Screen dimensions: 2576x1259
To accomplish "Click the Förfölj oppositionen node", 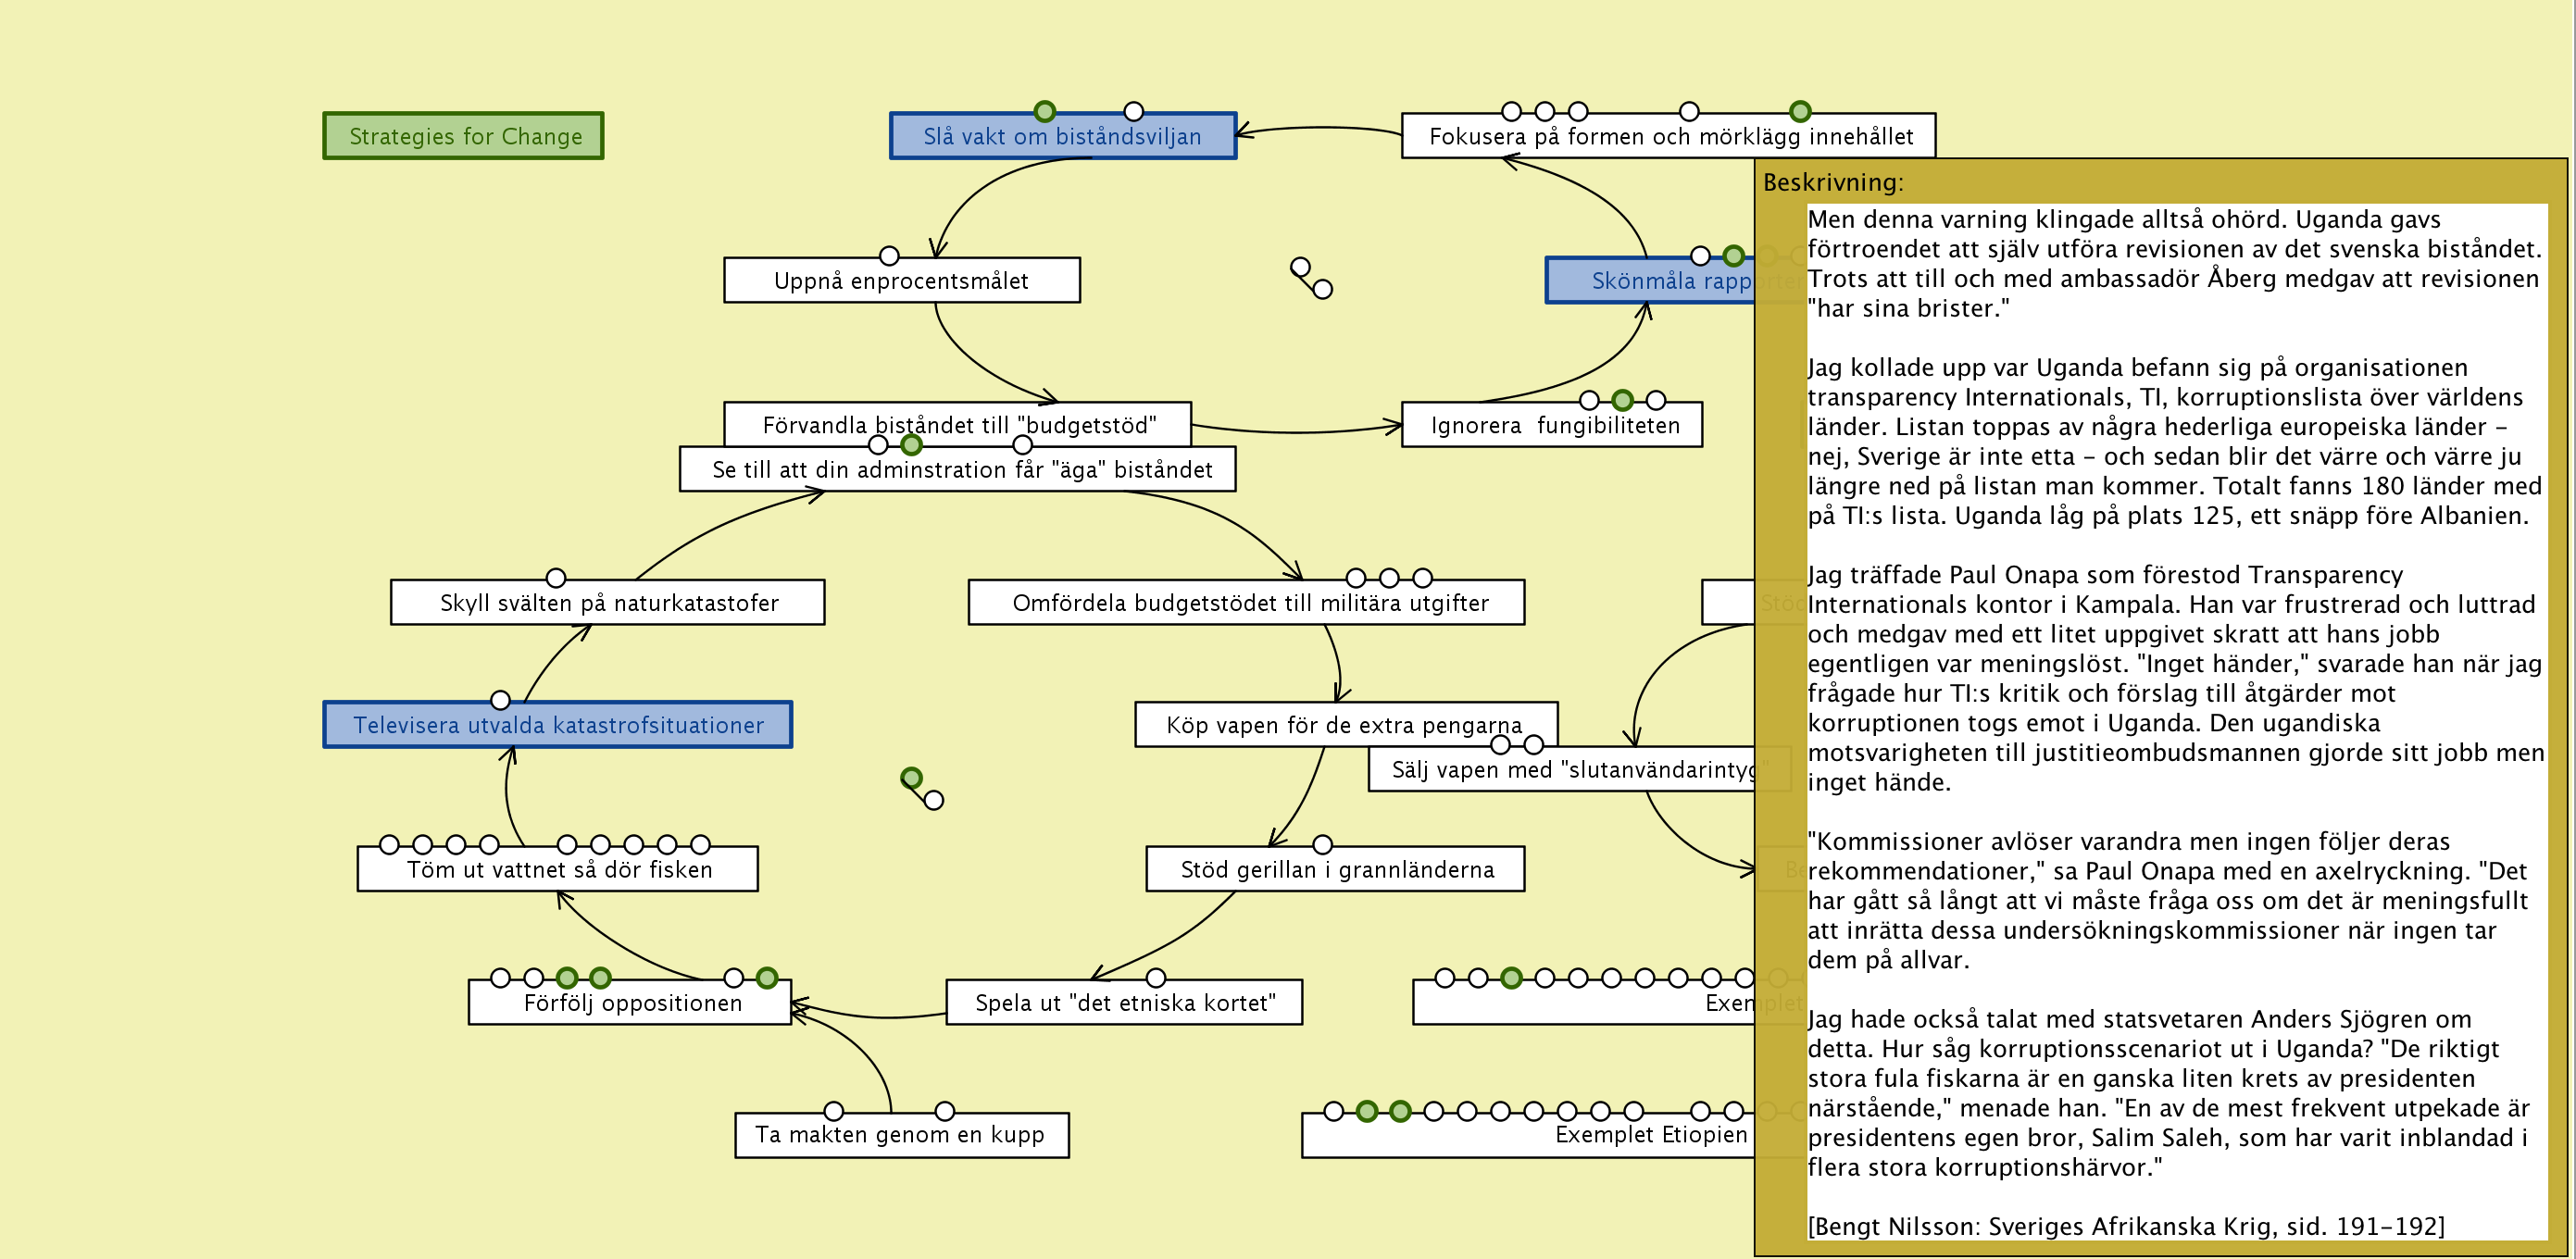I will click(631, 1003).
